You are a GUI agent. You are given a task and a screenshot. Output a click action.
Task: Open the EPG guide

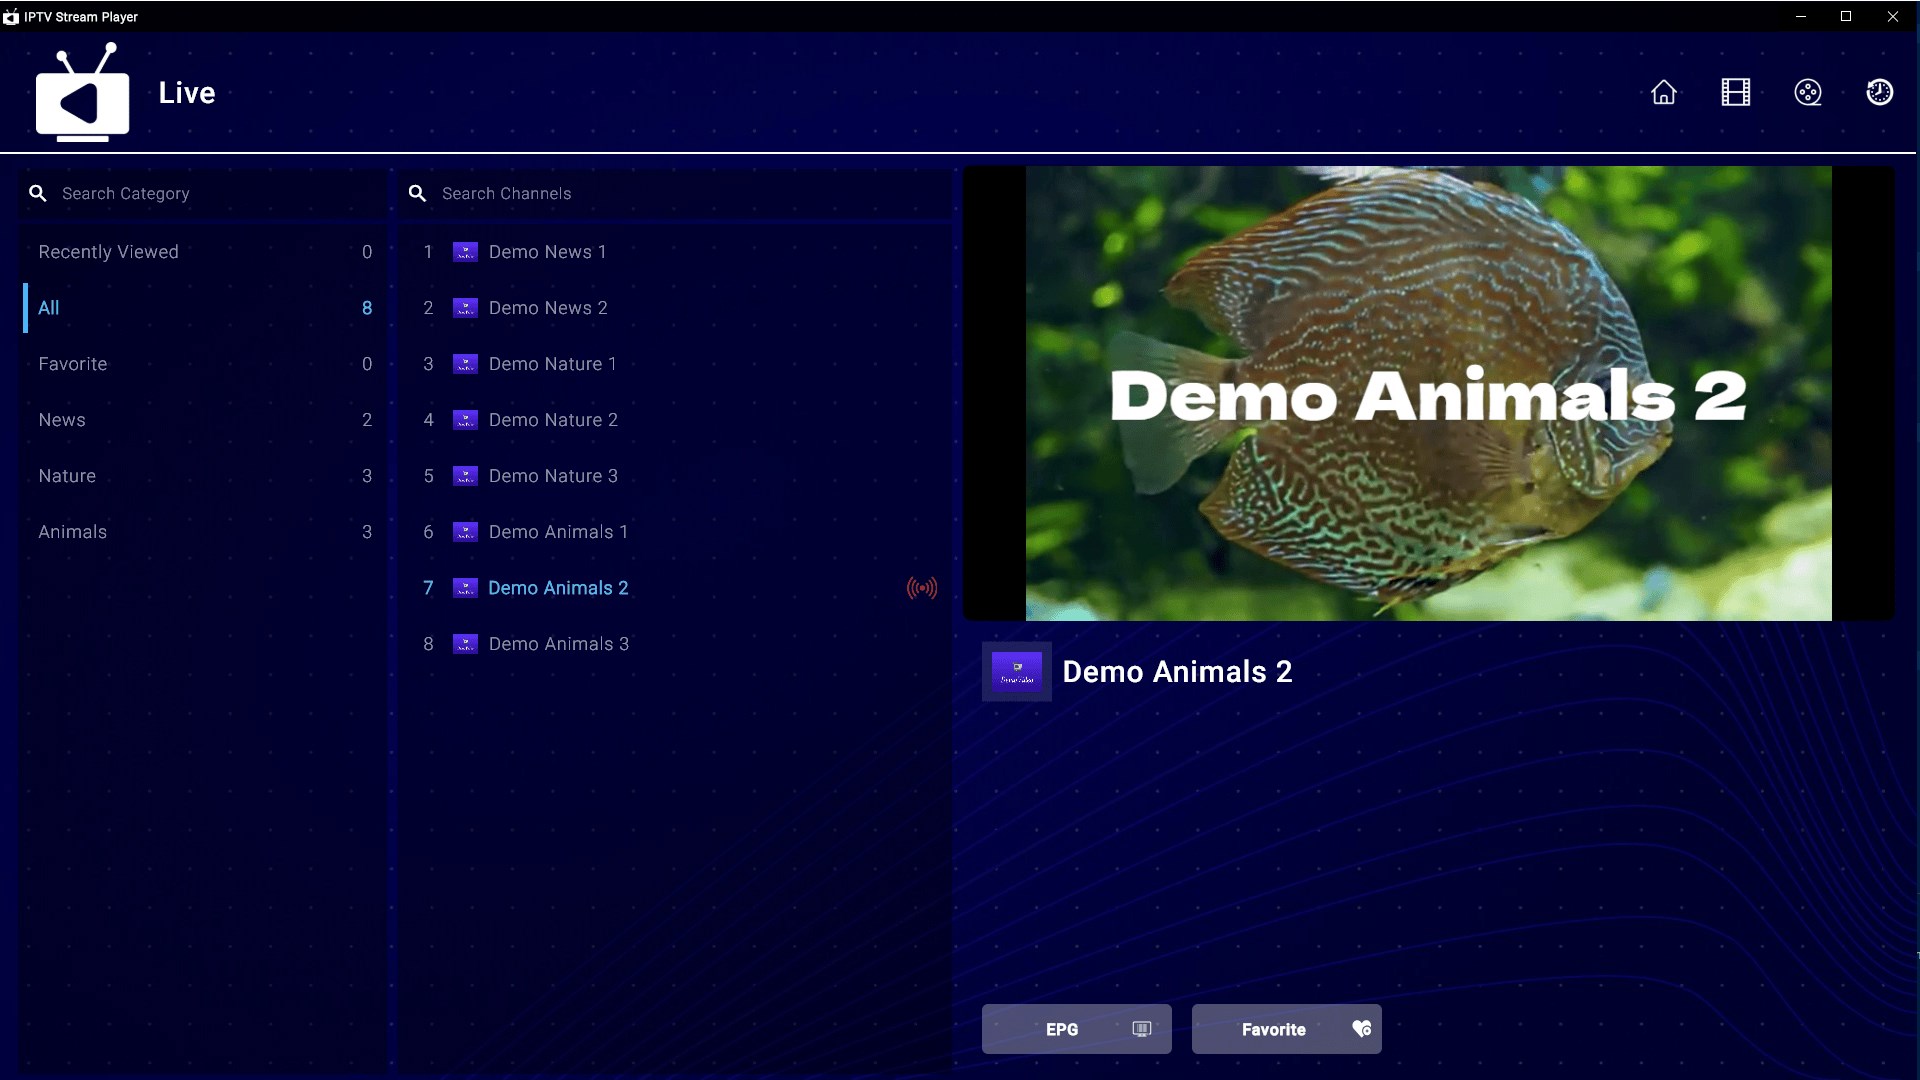pos(1076,1029)
